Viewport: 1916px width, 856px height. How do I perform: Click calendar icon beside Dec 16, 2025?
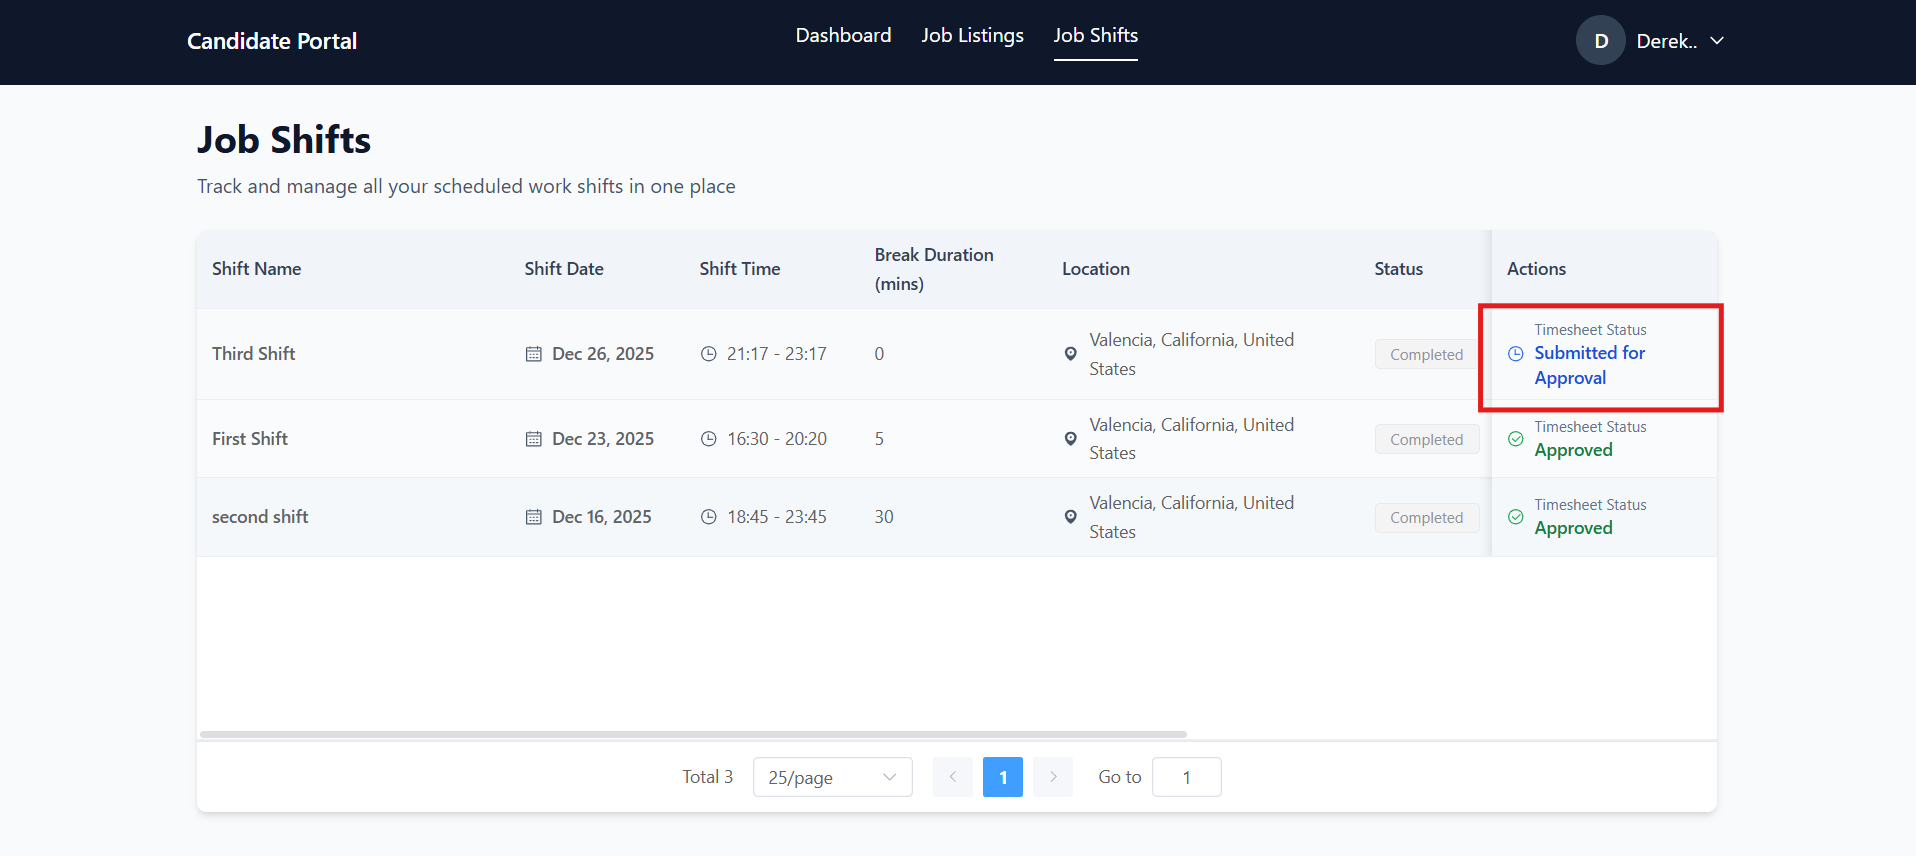pos(534,517)
